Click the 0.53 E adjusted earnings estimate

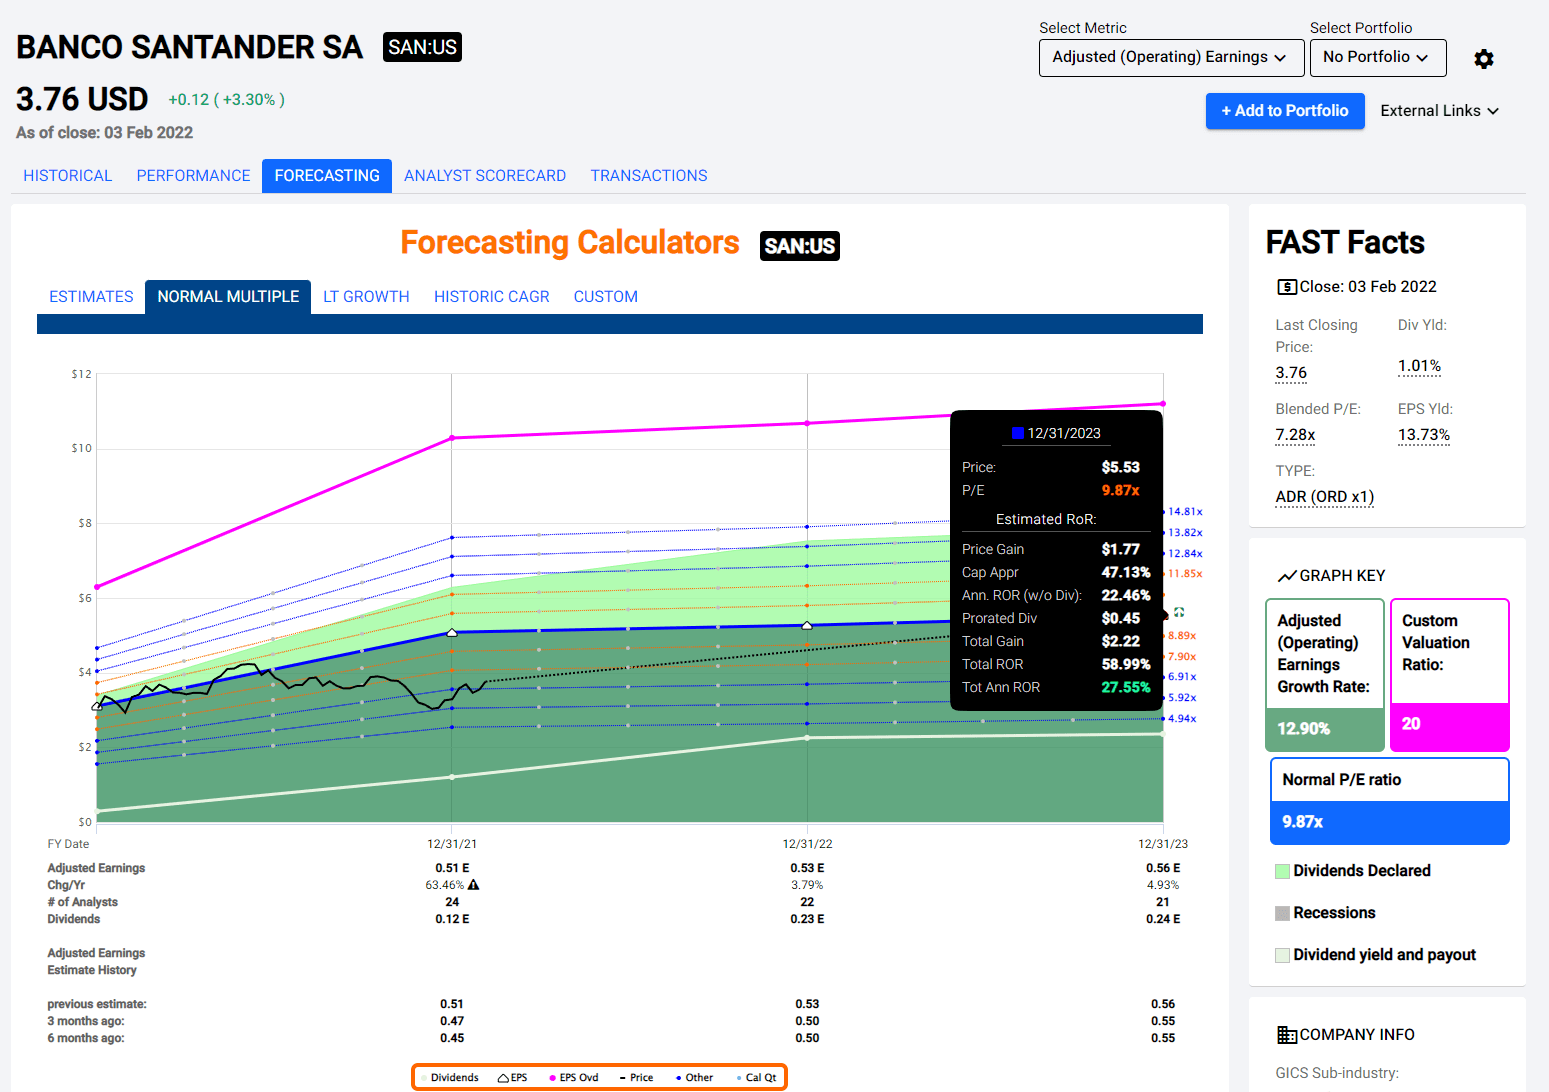coord(807,868)
